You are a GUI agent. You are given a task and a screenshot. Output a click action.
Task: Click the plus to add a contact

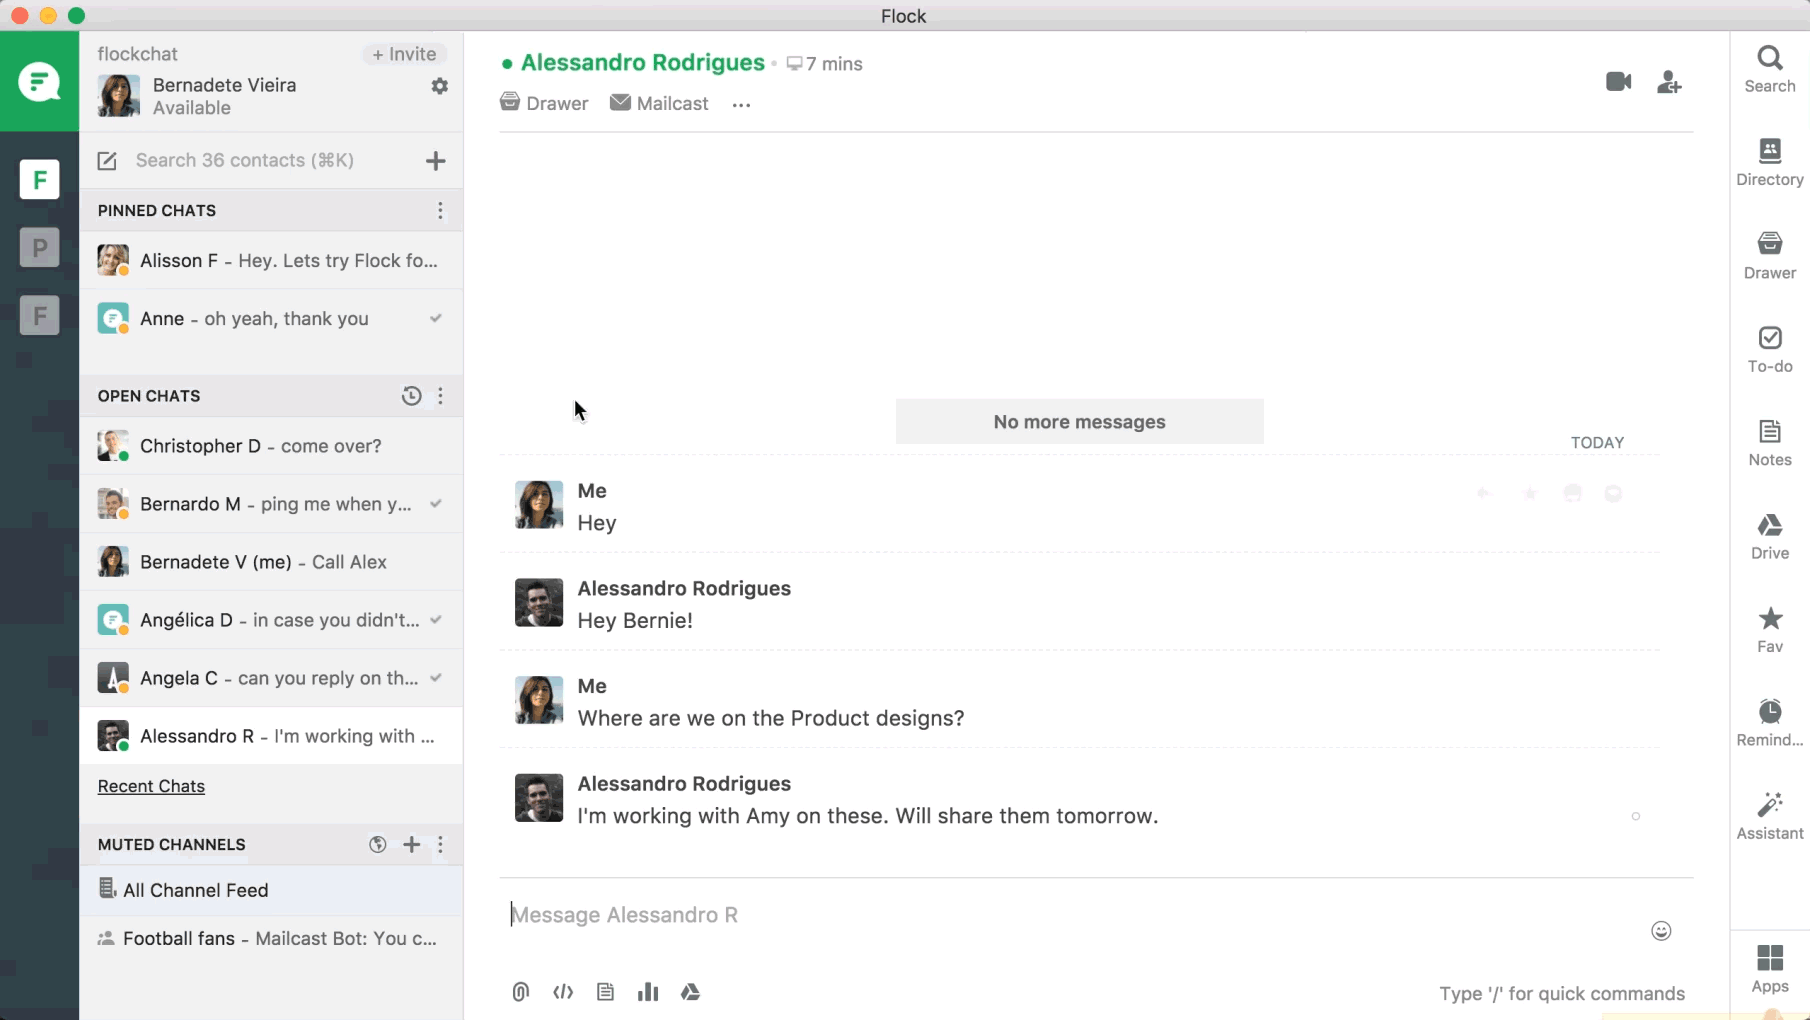[435, 161]
